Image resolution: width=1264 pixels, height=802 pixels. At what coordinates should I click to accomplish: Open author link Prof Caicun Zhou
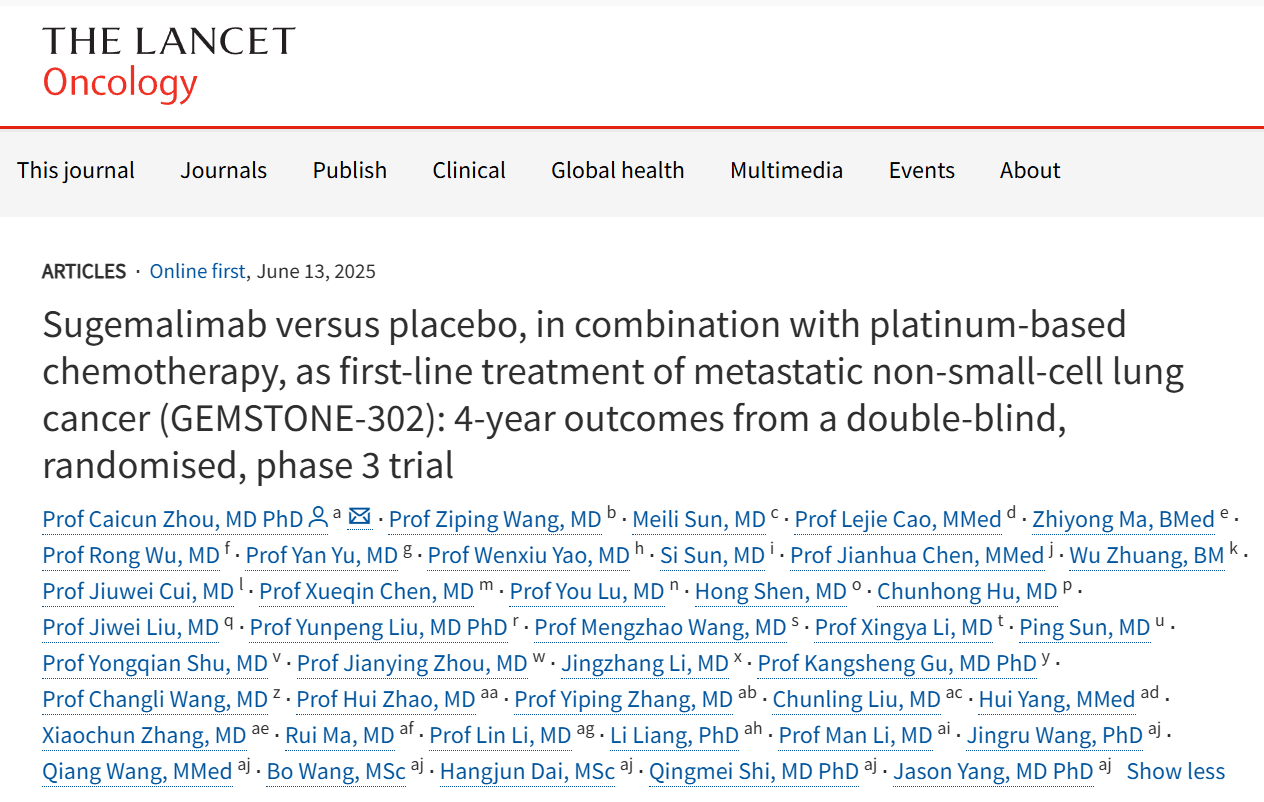click(172, 519)
